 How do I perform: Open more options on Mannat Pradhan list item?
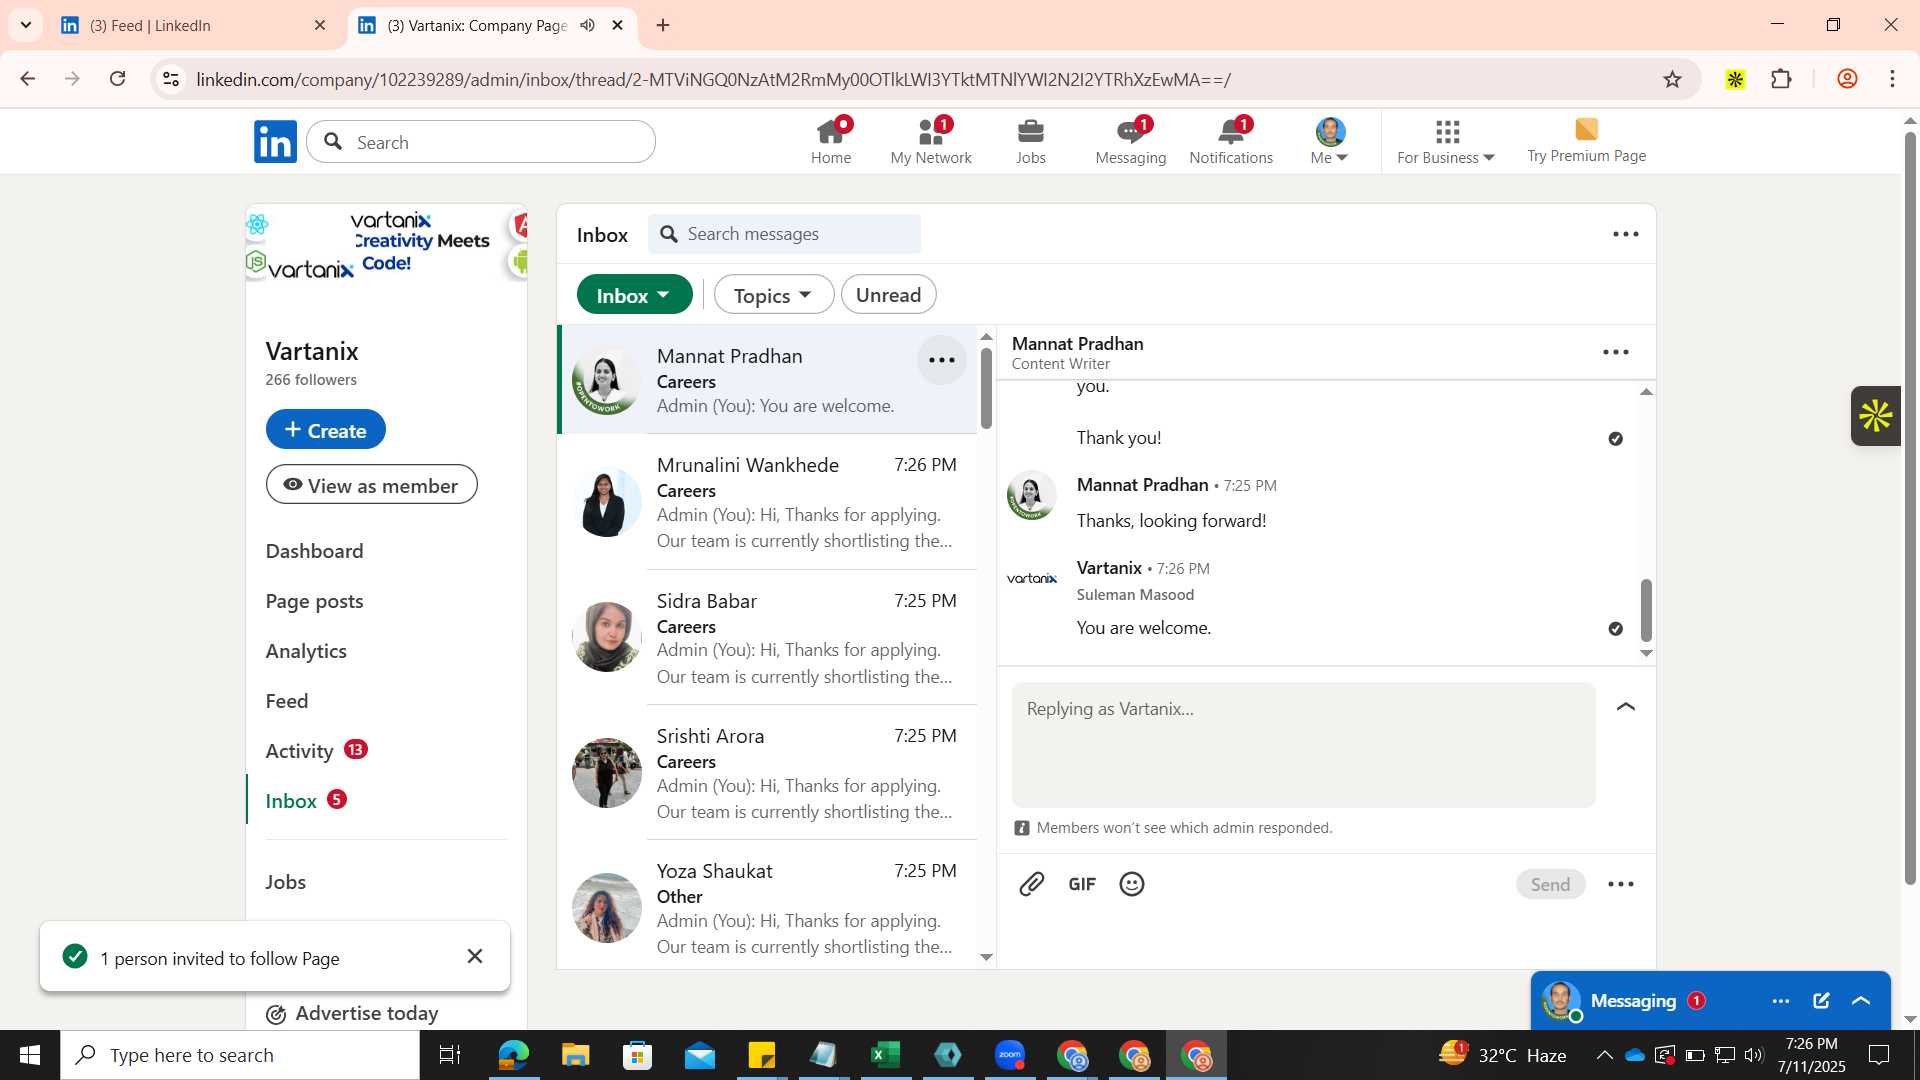[942, 360]
